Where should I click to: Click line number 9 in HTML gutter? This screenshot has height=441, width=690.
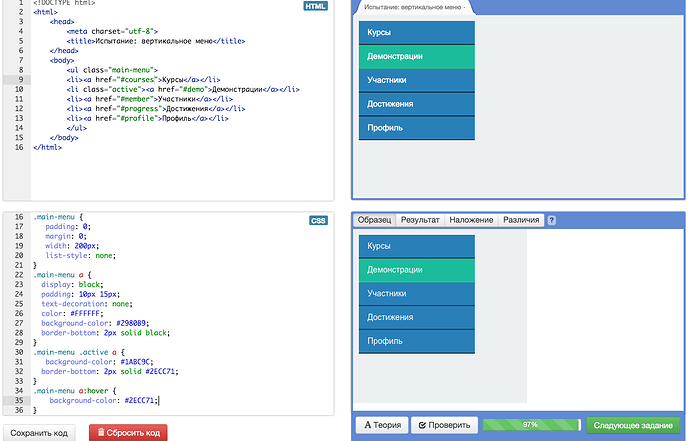tap(21, 80)
